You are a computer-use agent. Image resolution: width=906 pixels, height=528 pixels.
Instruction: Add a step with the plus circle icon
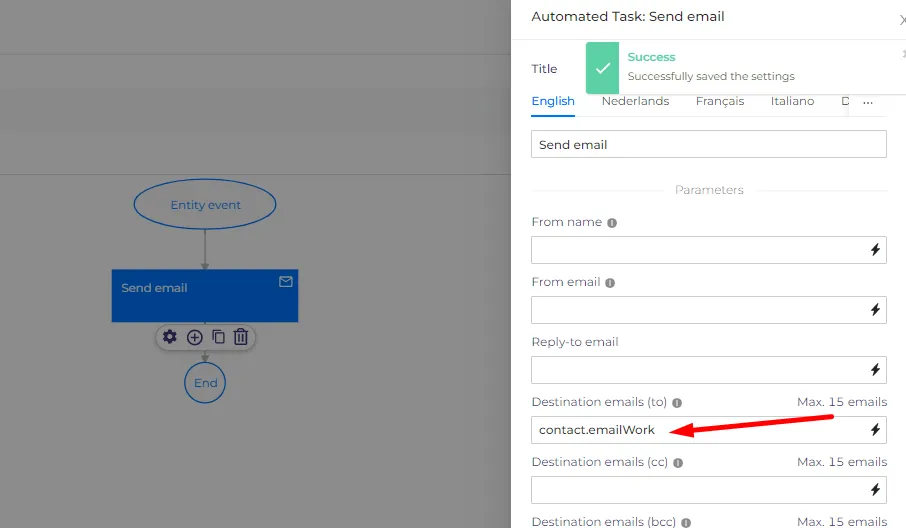pyautogui.click(x=195, y=337)
